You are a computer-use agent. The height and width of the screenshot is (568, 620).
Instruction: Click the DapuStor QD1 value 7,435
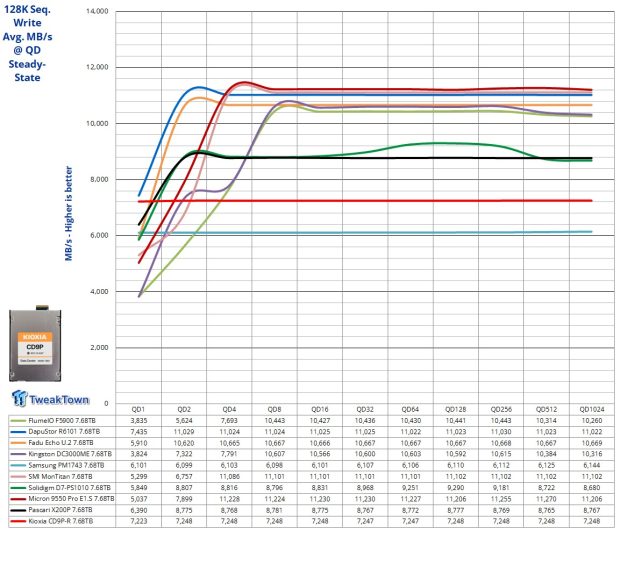tap(139, 432)
